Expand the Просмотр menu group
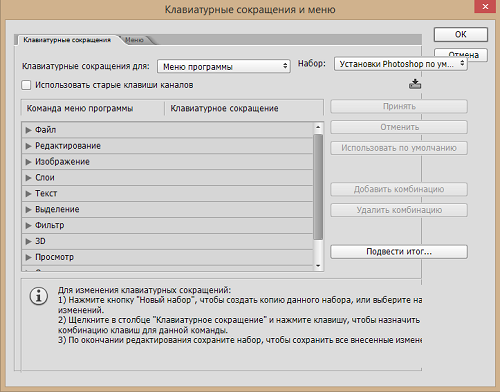This screenshot has height=392, width=500. [x=28, y=257]
